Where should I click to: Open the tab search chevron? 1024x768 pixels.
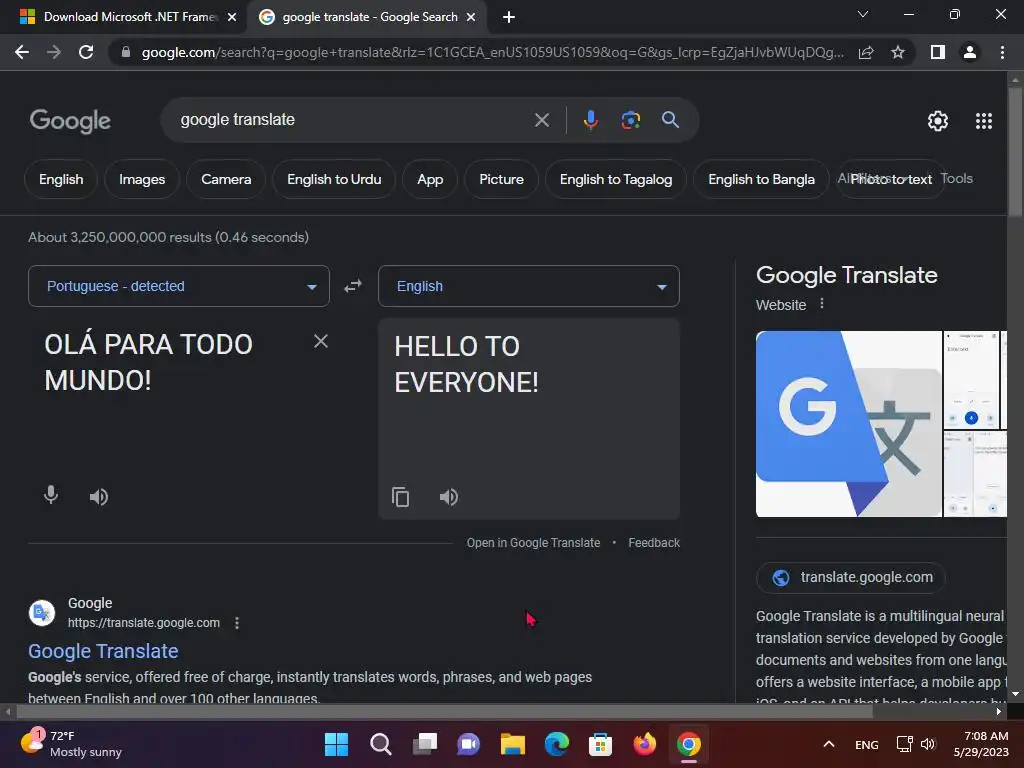pyautogui.click(x=863, y=14)
